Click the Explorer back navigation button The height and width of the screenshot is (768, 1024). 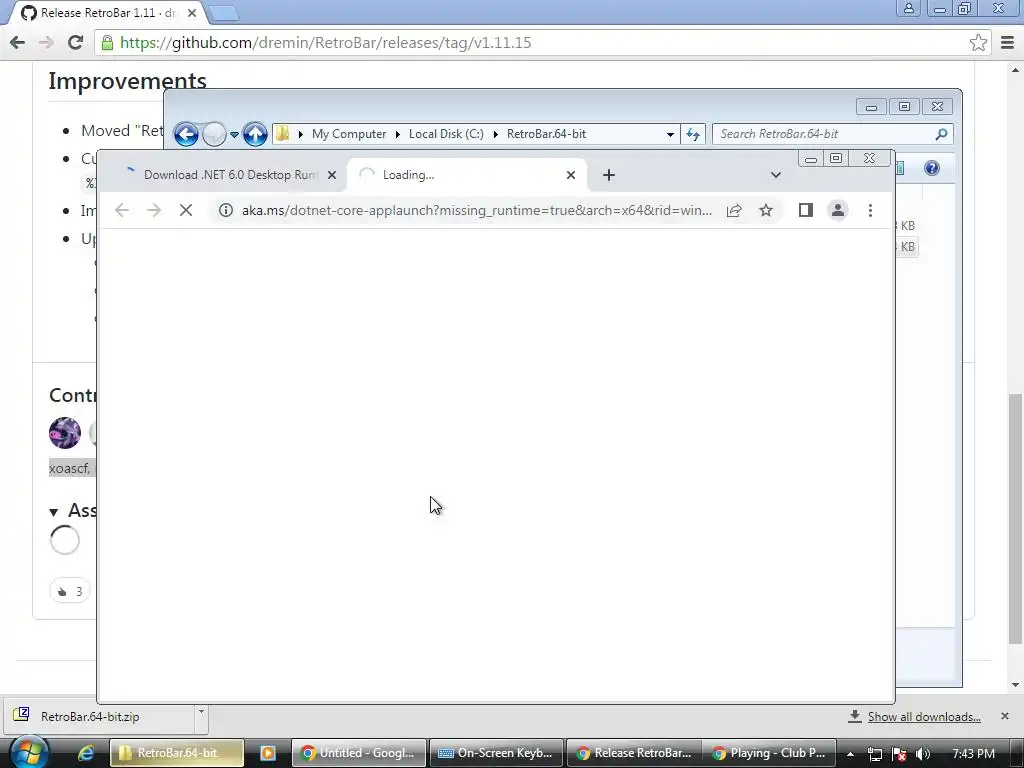tap(186, 135)
